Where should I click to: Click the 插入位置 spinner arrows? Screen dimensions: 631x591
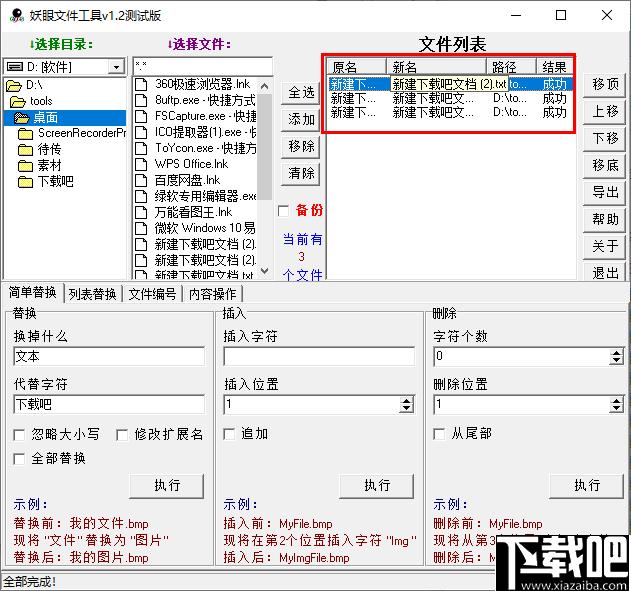pos(406,404)
